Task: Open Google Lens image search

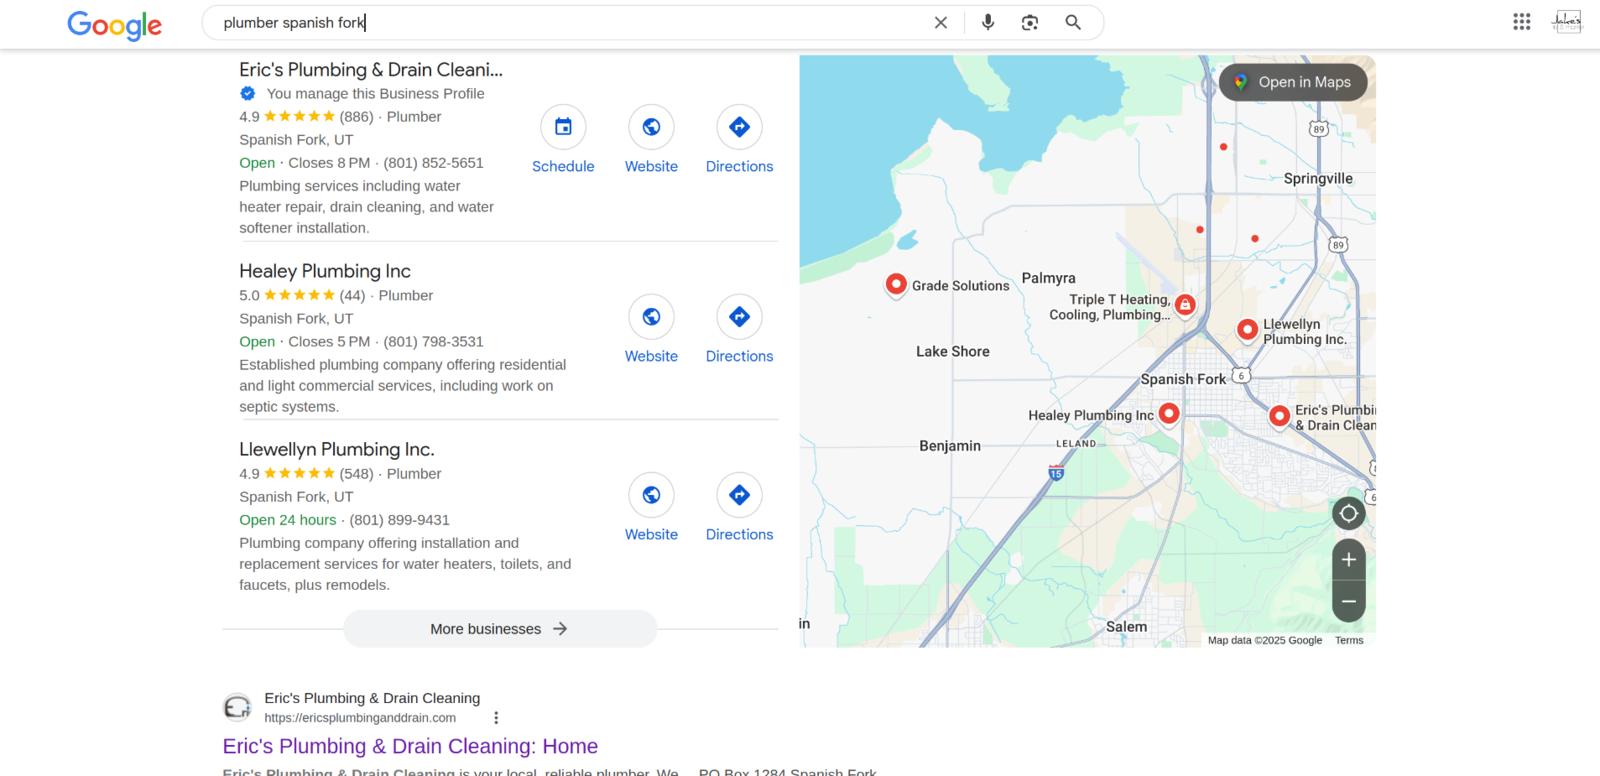Action: pos(1030,22)
